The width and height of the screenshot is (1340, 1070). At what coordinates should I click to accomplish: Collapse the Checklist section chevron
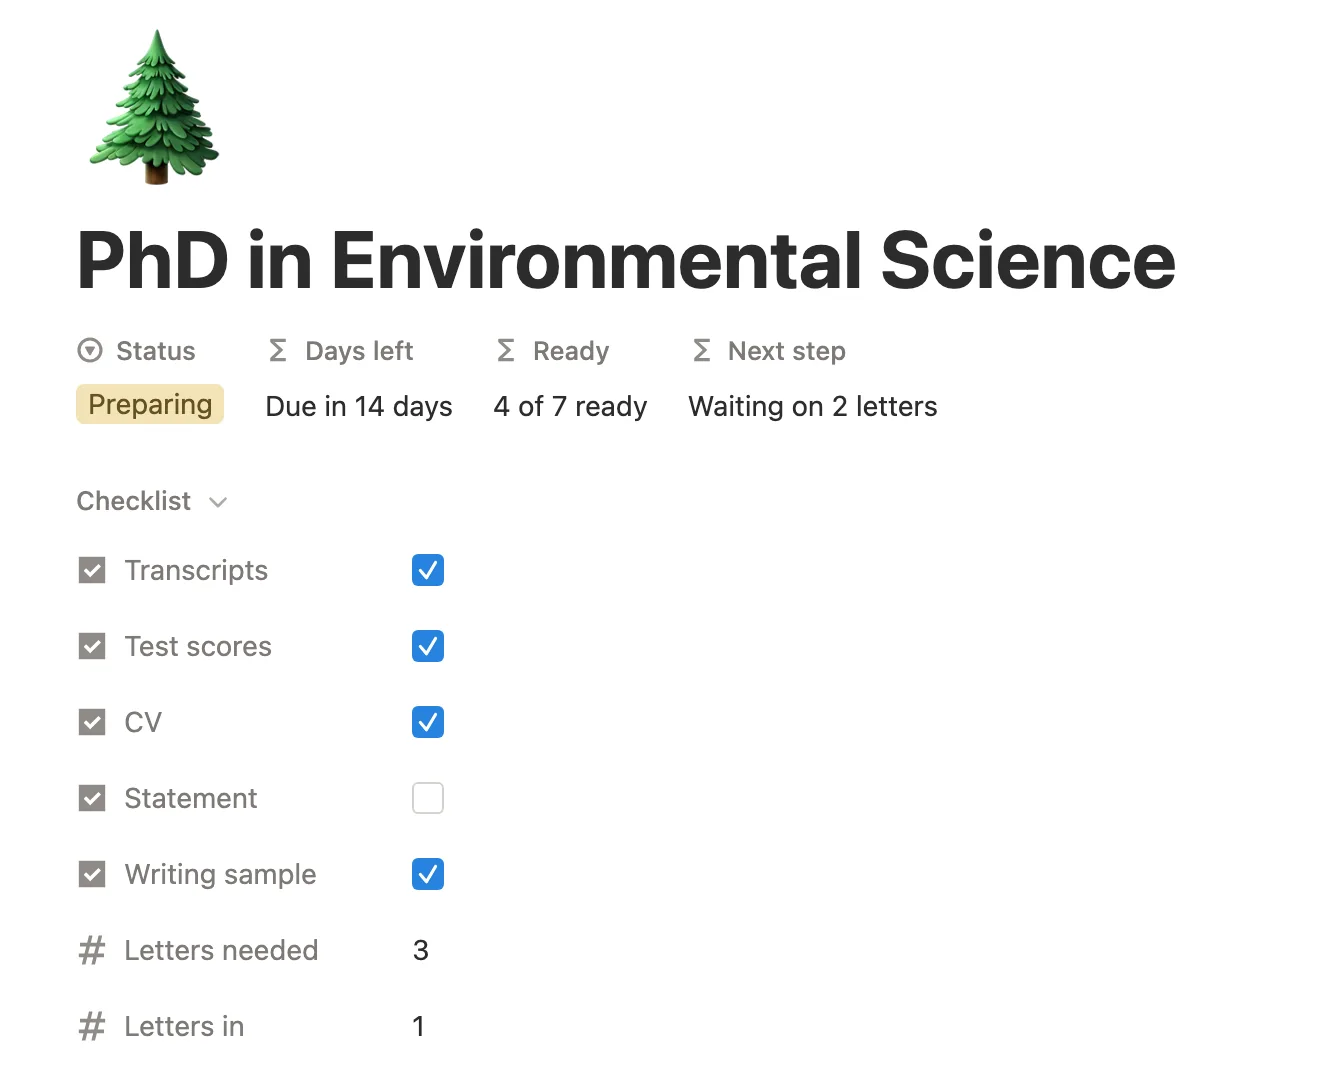point(218,502)
